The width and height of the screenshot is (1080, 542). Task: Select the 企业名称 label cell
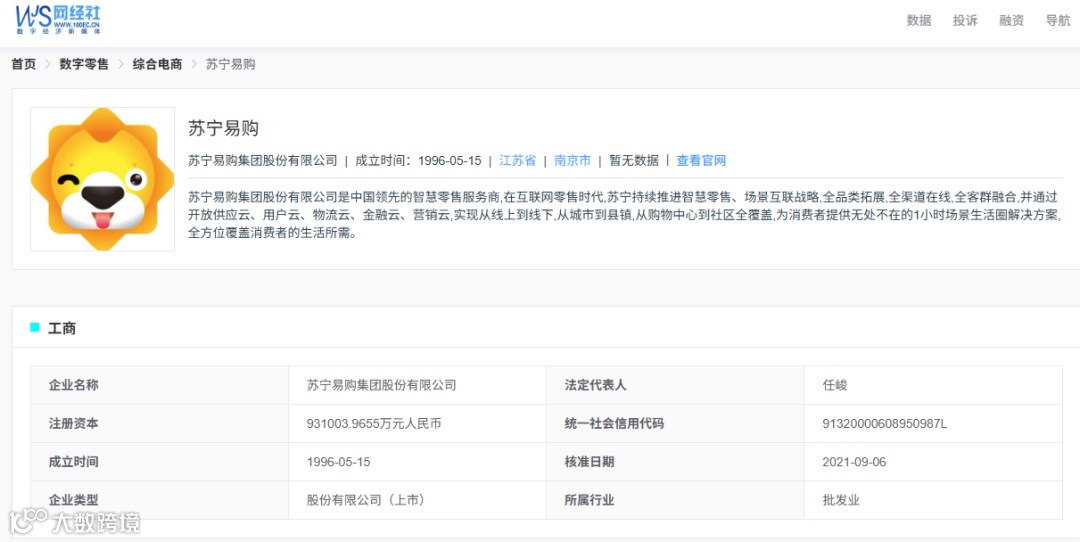click(160, 385)
